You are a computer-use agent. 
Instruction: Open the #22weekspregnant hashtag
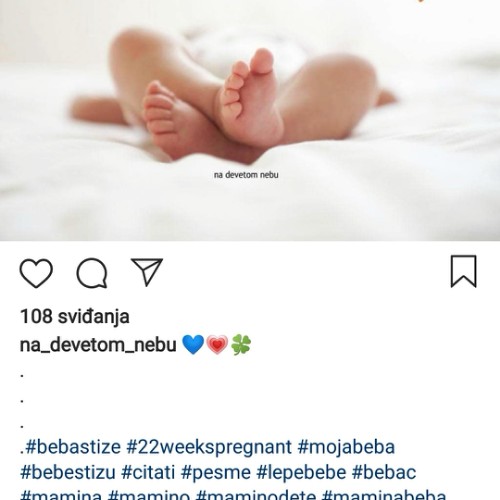pyautogui.click(x=209, y=447)
